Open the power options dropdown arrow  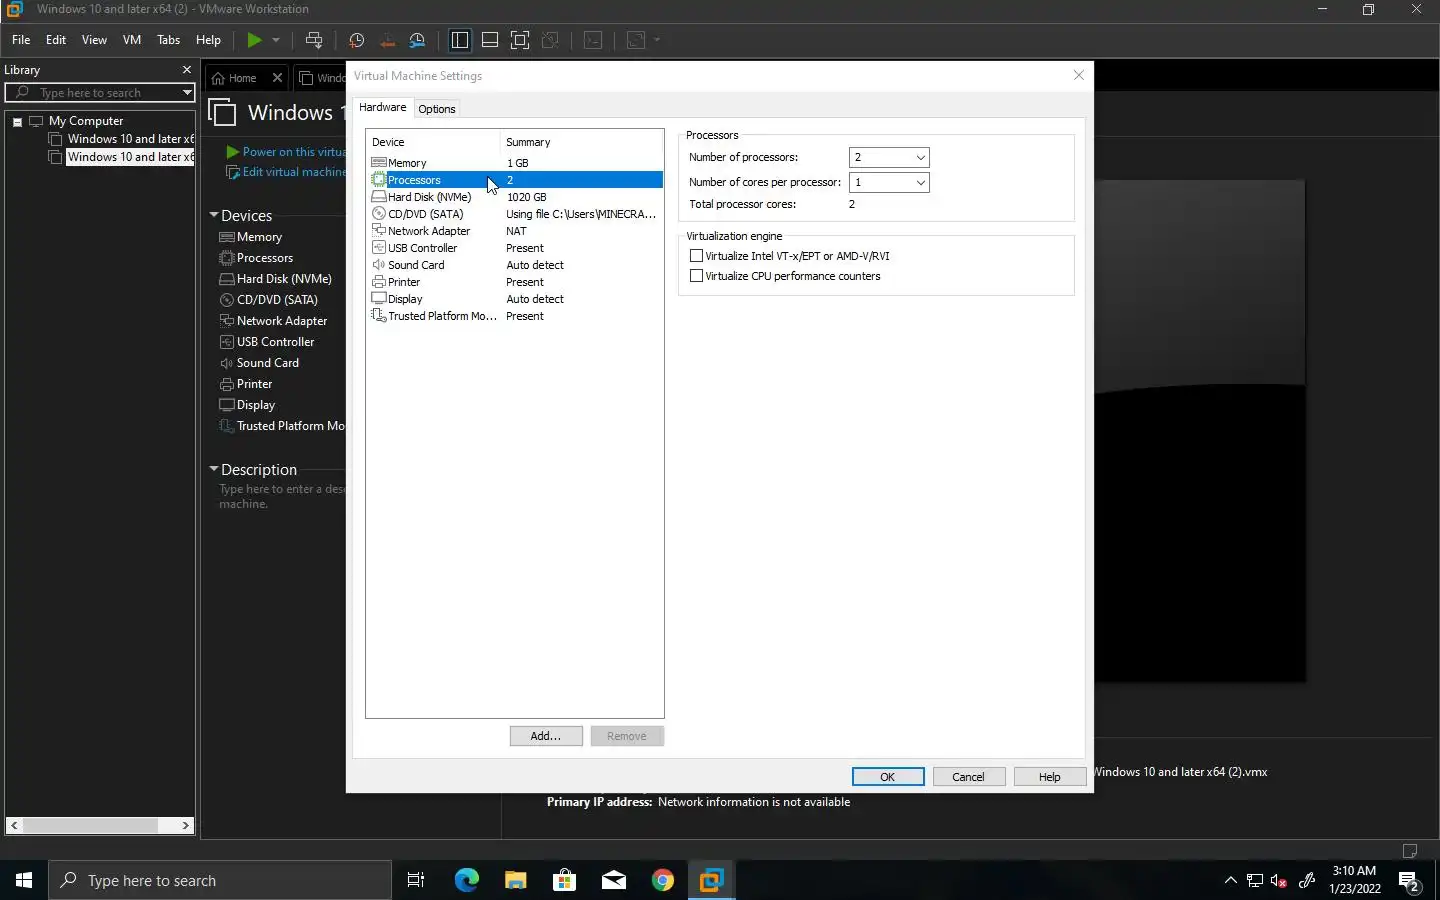(276, 40)
